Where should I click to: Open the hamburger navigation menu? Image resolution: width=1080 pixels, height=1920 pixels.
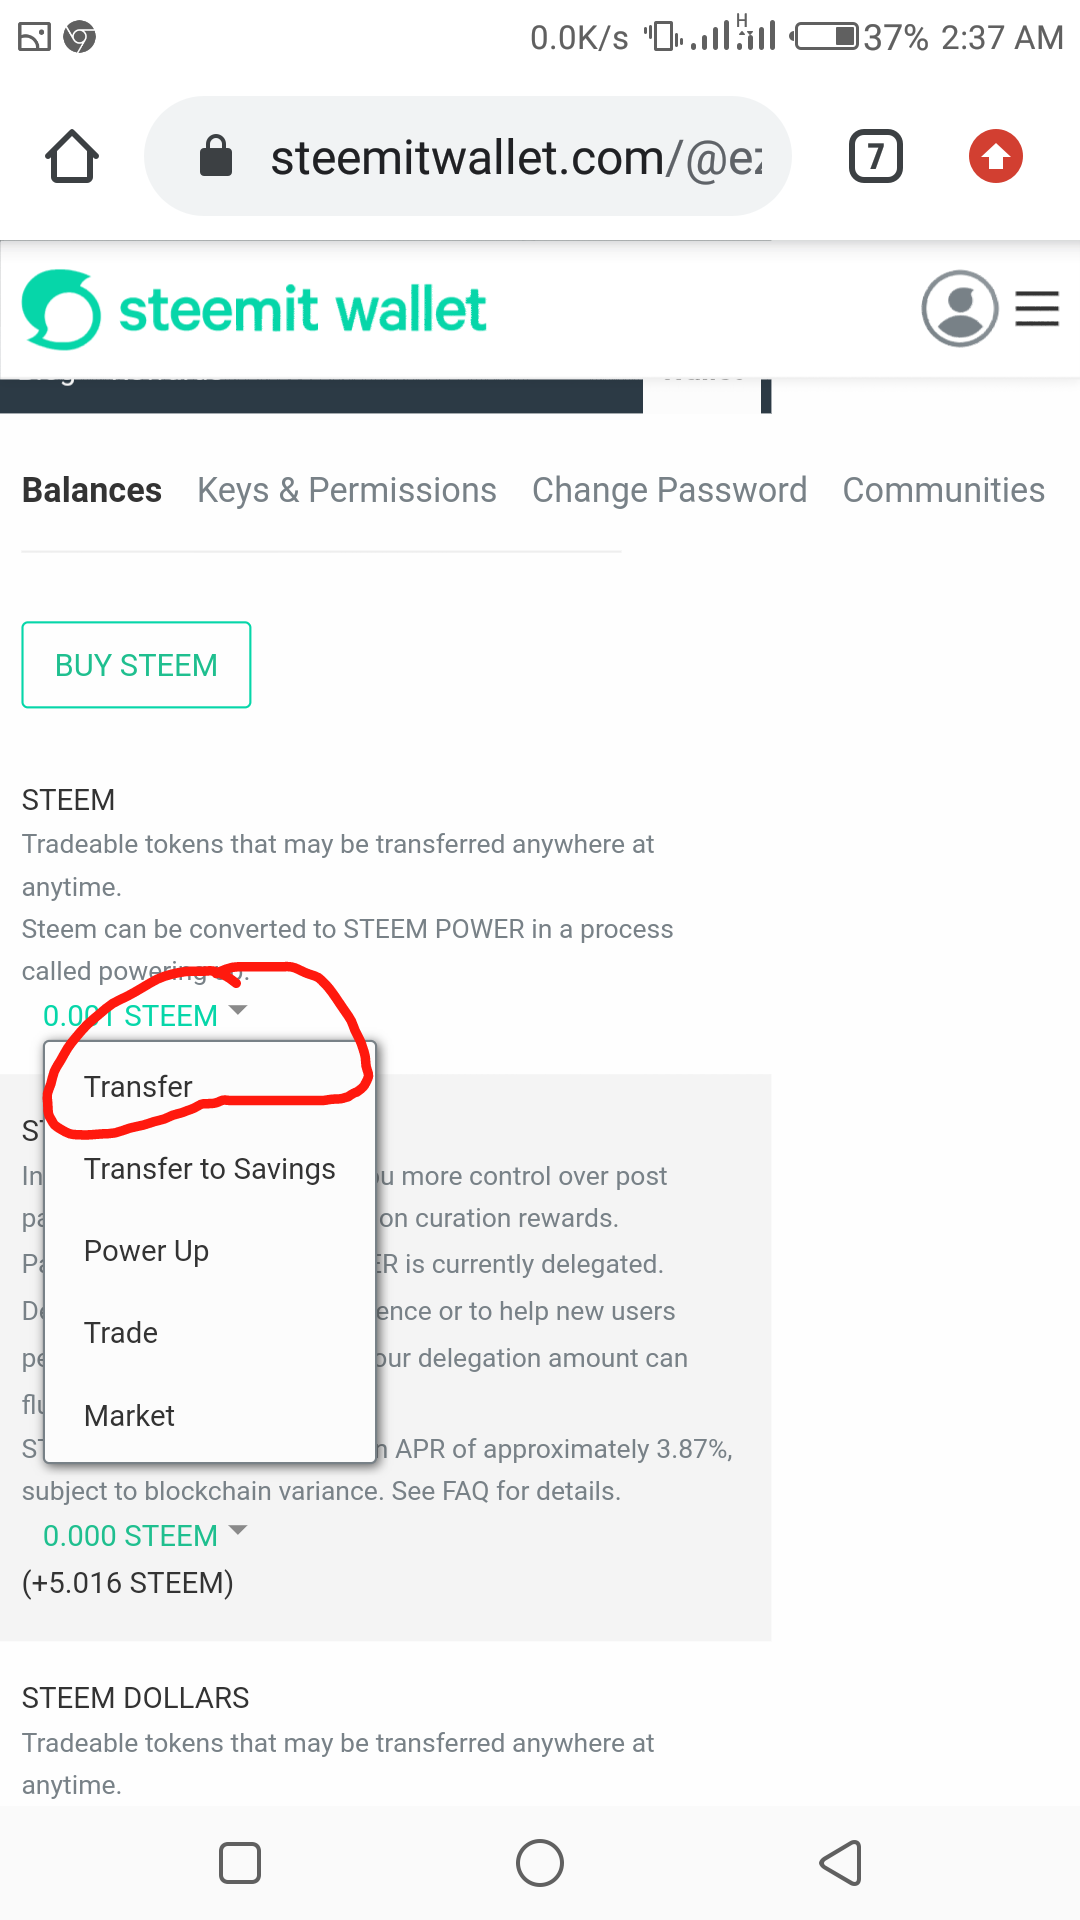pos(1037,309)
